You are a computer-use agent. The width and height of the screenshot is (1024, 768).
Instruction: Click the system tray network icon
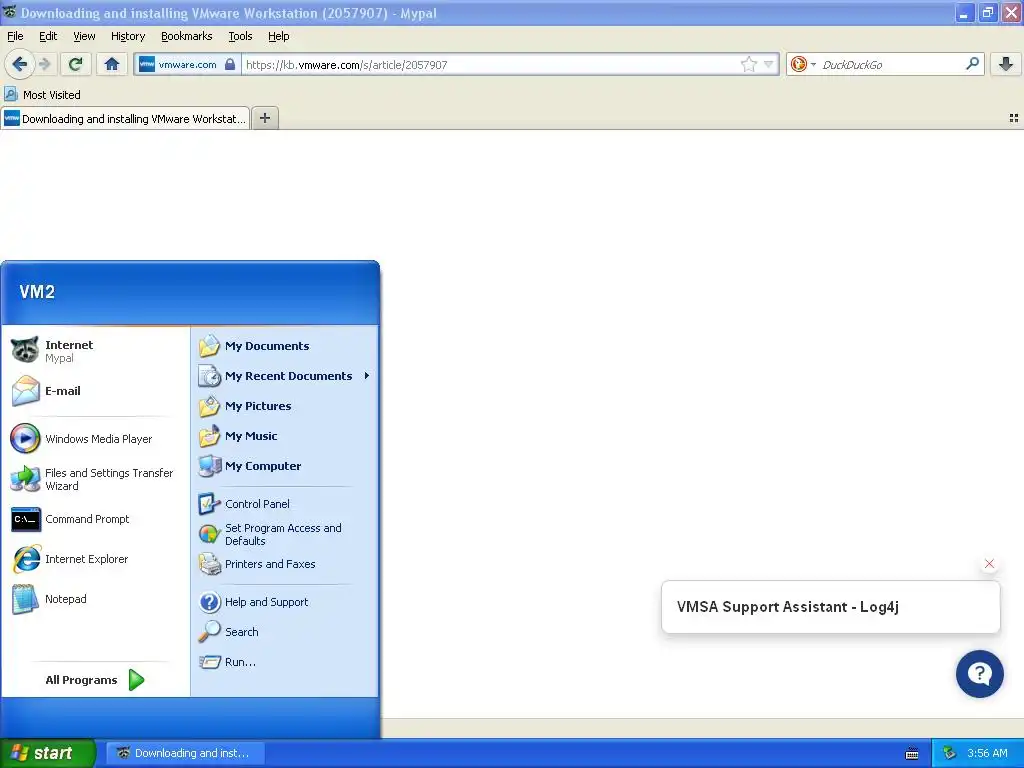pos(950,753)
